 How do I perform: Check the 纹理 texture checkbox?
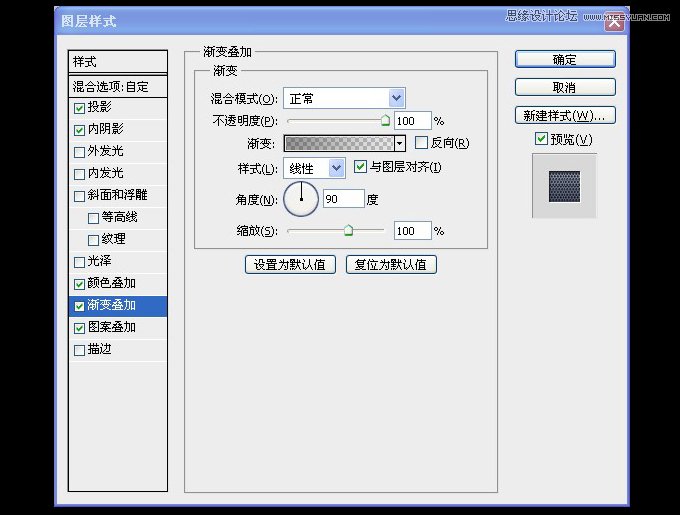[x=93, y=240]
